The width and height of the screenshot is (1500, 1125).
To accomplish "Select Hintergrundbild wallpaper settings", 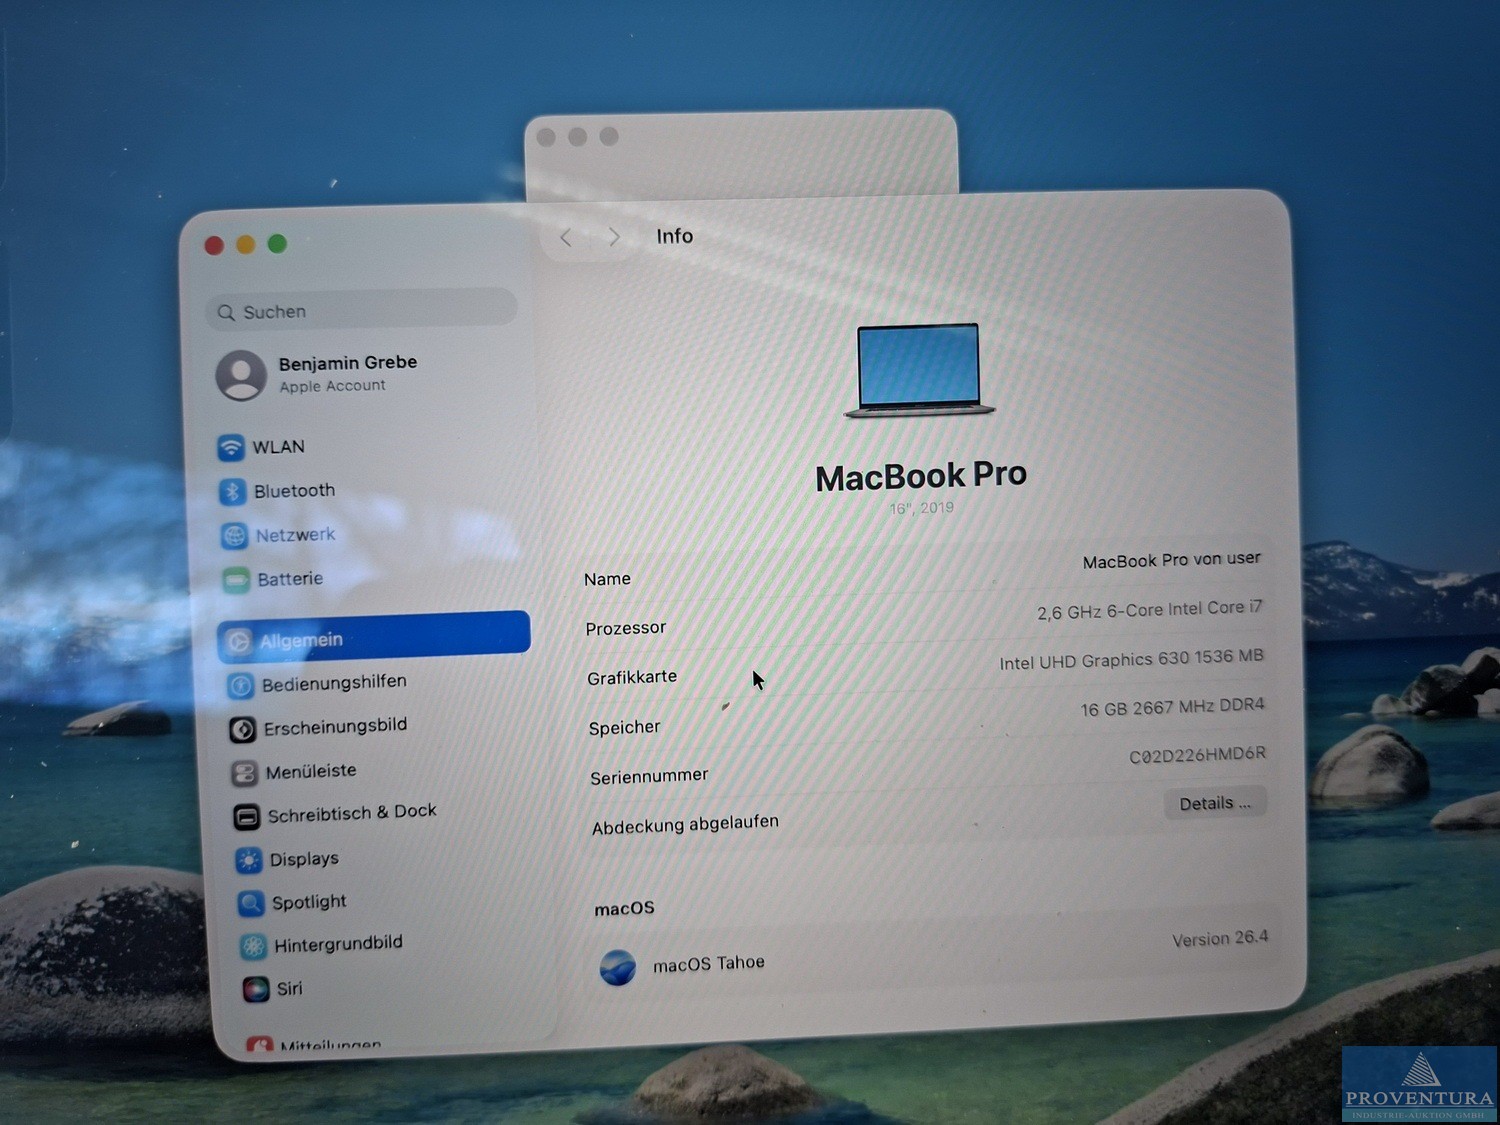I will (x=337, y=944).
